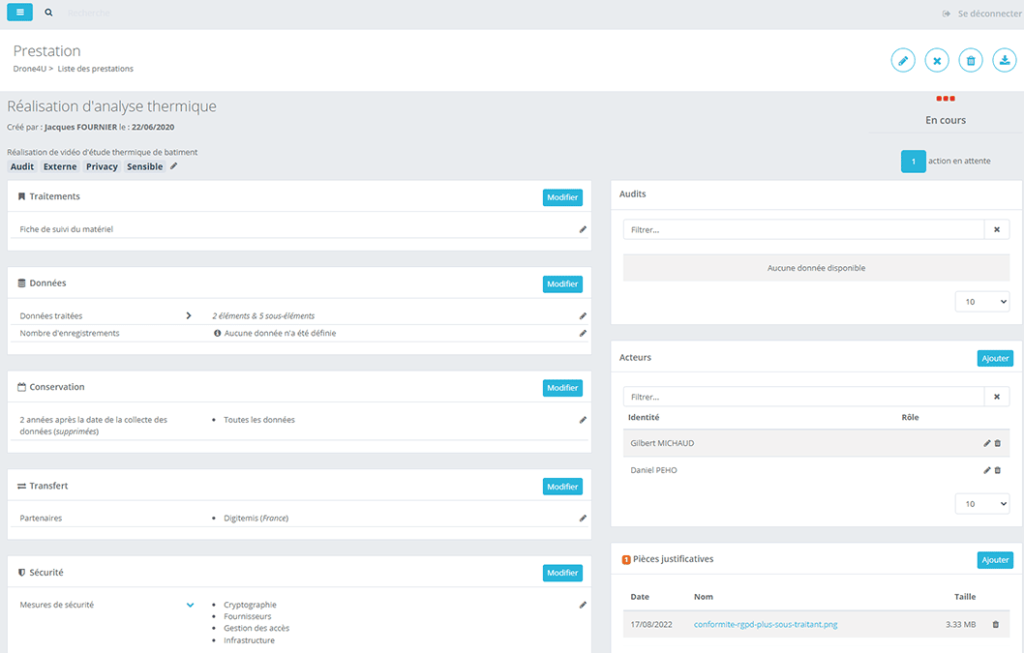Edit tags with pencil next to Sensible
The width and height of the screenshot is (1024, 653).
tap(173, 167)
